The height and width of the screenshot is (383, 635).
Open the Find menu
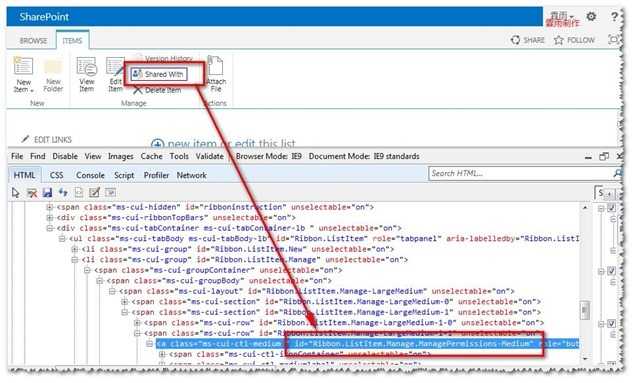pos(38,156)
